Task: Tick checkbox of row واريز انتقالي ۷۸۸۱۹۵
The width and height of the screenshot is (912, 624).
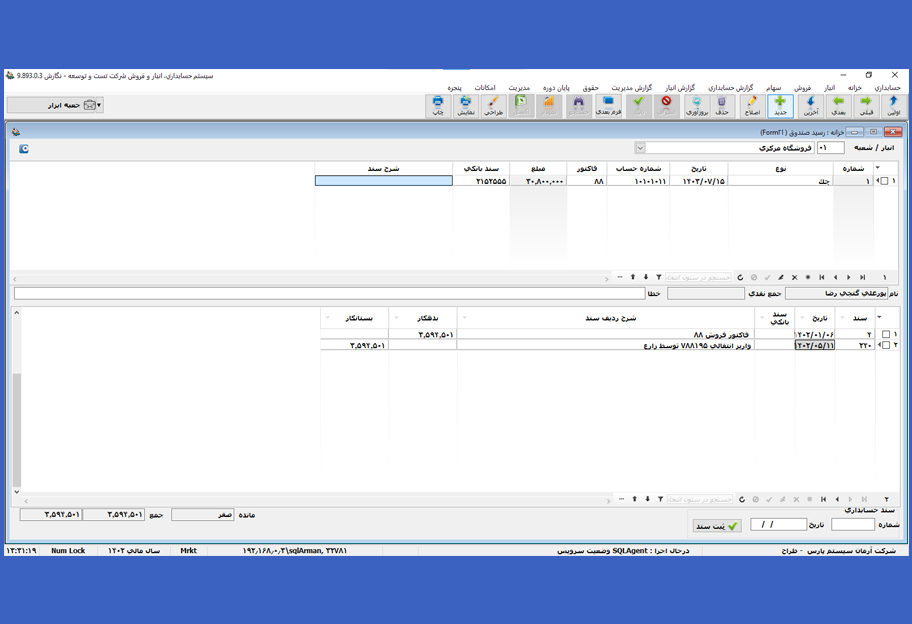Action: [x=886, y=345]
